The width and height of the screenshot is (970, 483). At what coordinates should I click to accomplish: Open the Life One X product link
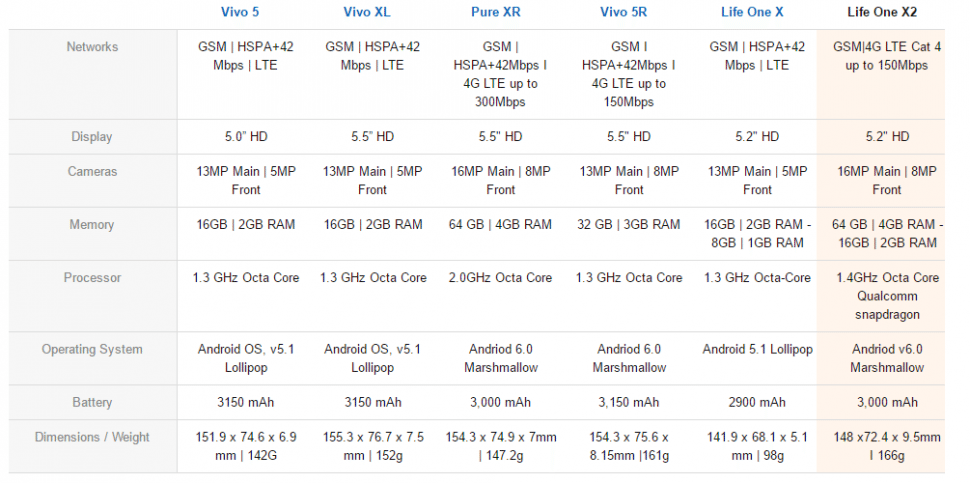point(752,12)
